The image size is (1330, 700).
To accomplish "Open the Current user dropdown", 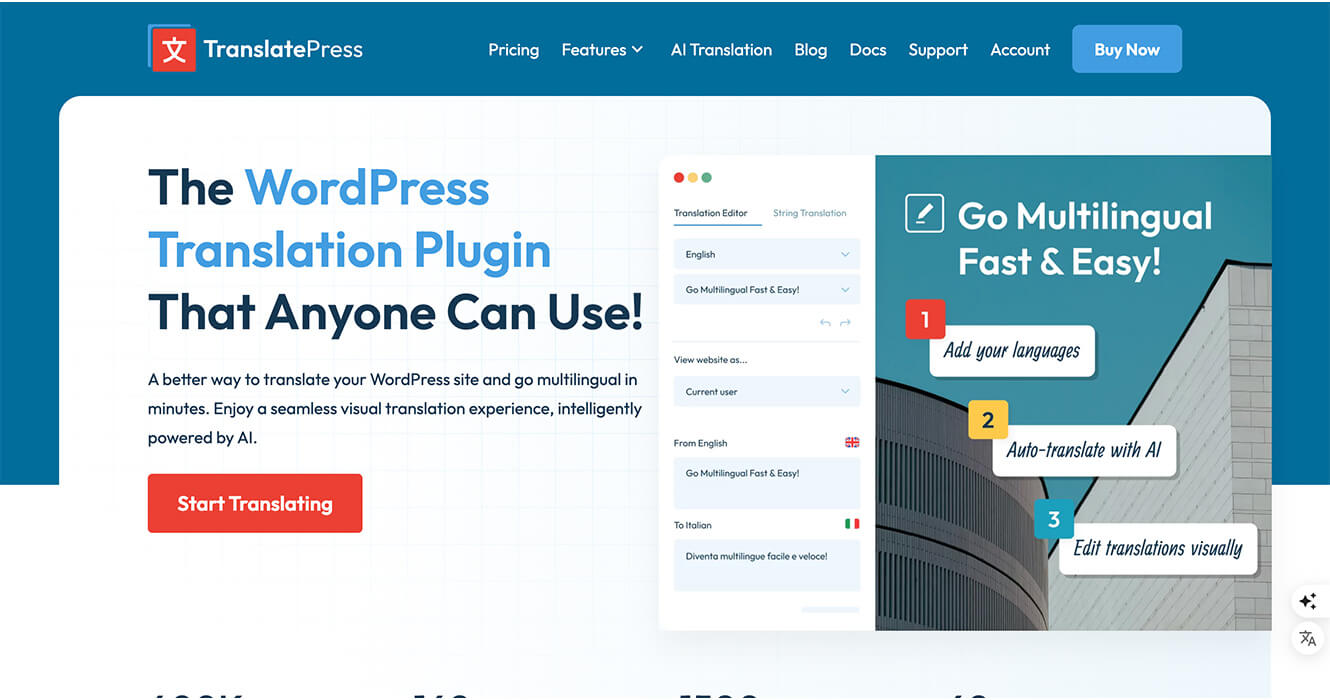I will point(767,391).
